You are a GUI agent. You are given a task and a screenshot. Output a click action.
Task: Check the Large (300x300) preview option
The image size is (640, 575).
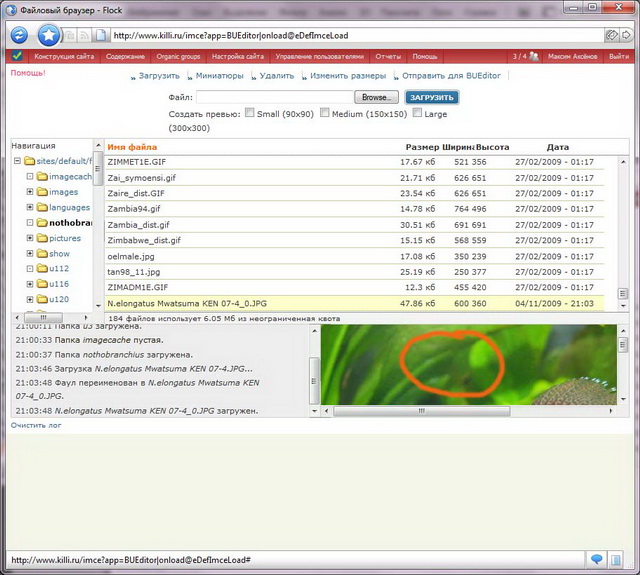(417, 113)
